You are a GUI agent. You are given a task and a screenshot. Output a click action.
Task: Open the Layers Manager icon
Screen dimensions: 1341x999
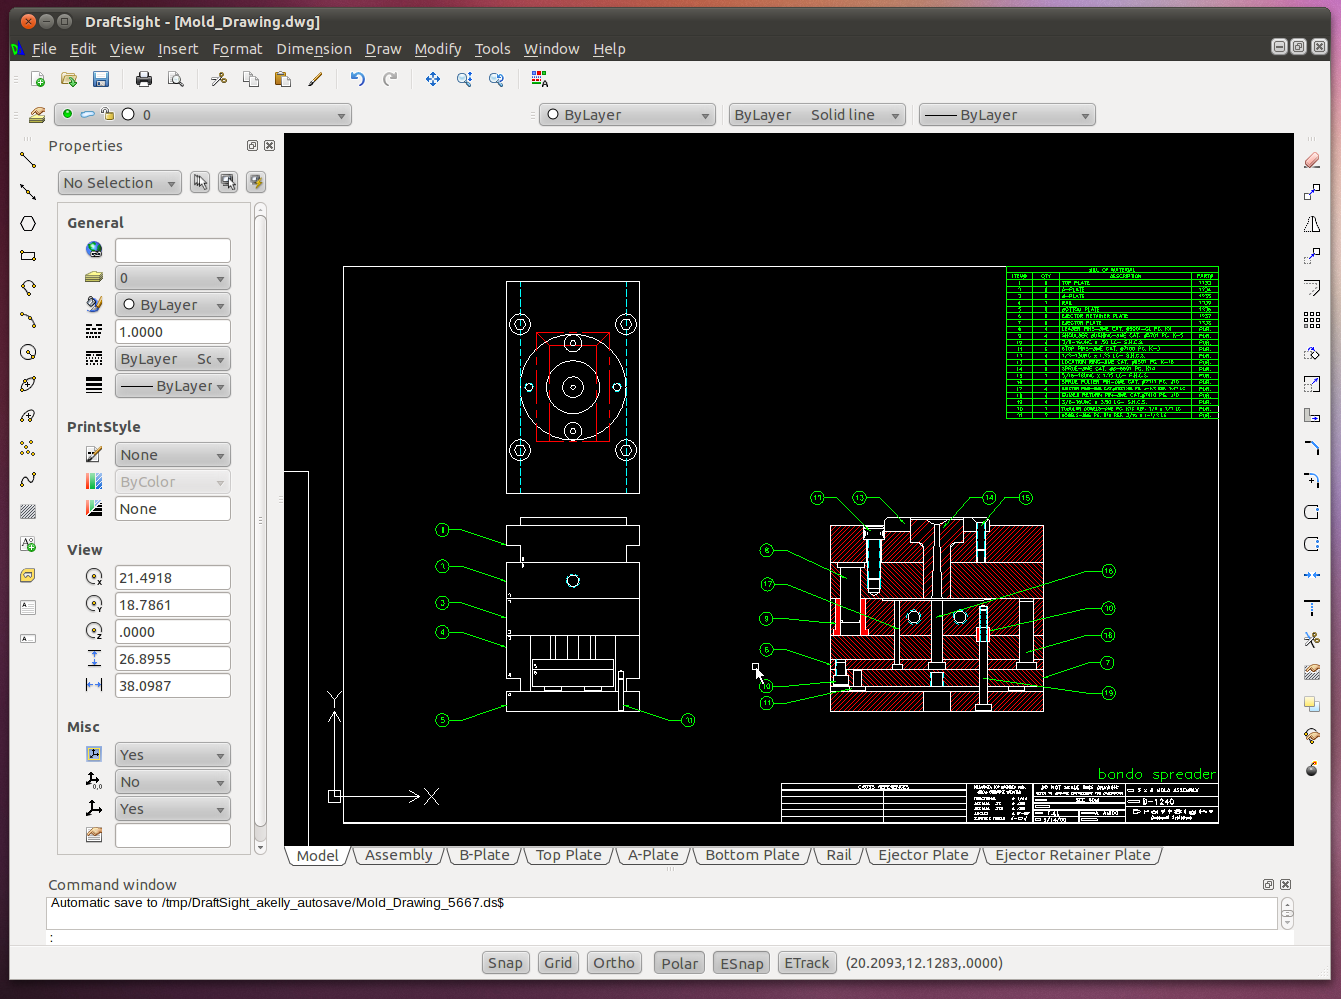click(x=37, y=115)
